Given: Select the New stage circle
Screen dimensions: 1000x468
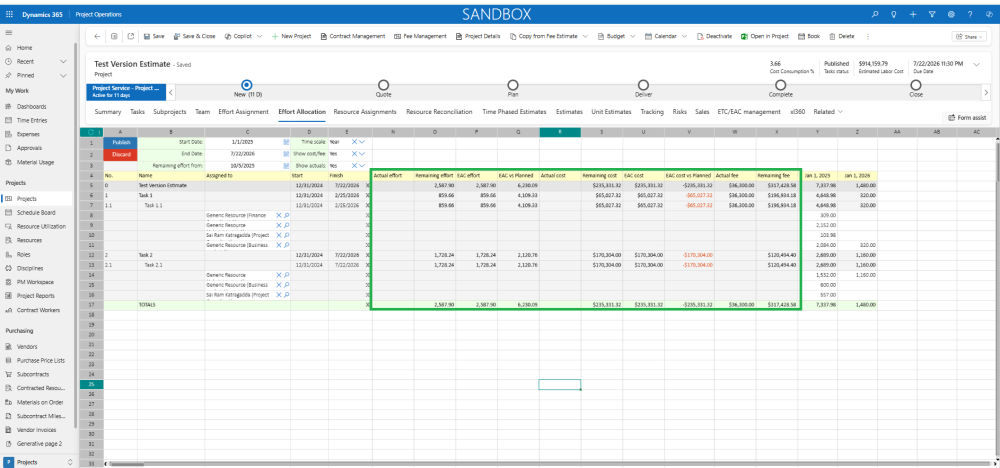Looking at the screenshot, I should click(x=247, y=84).
